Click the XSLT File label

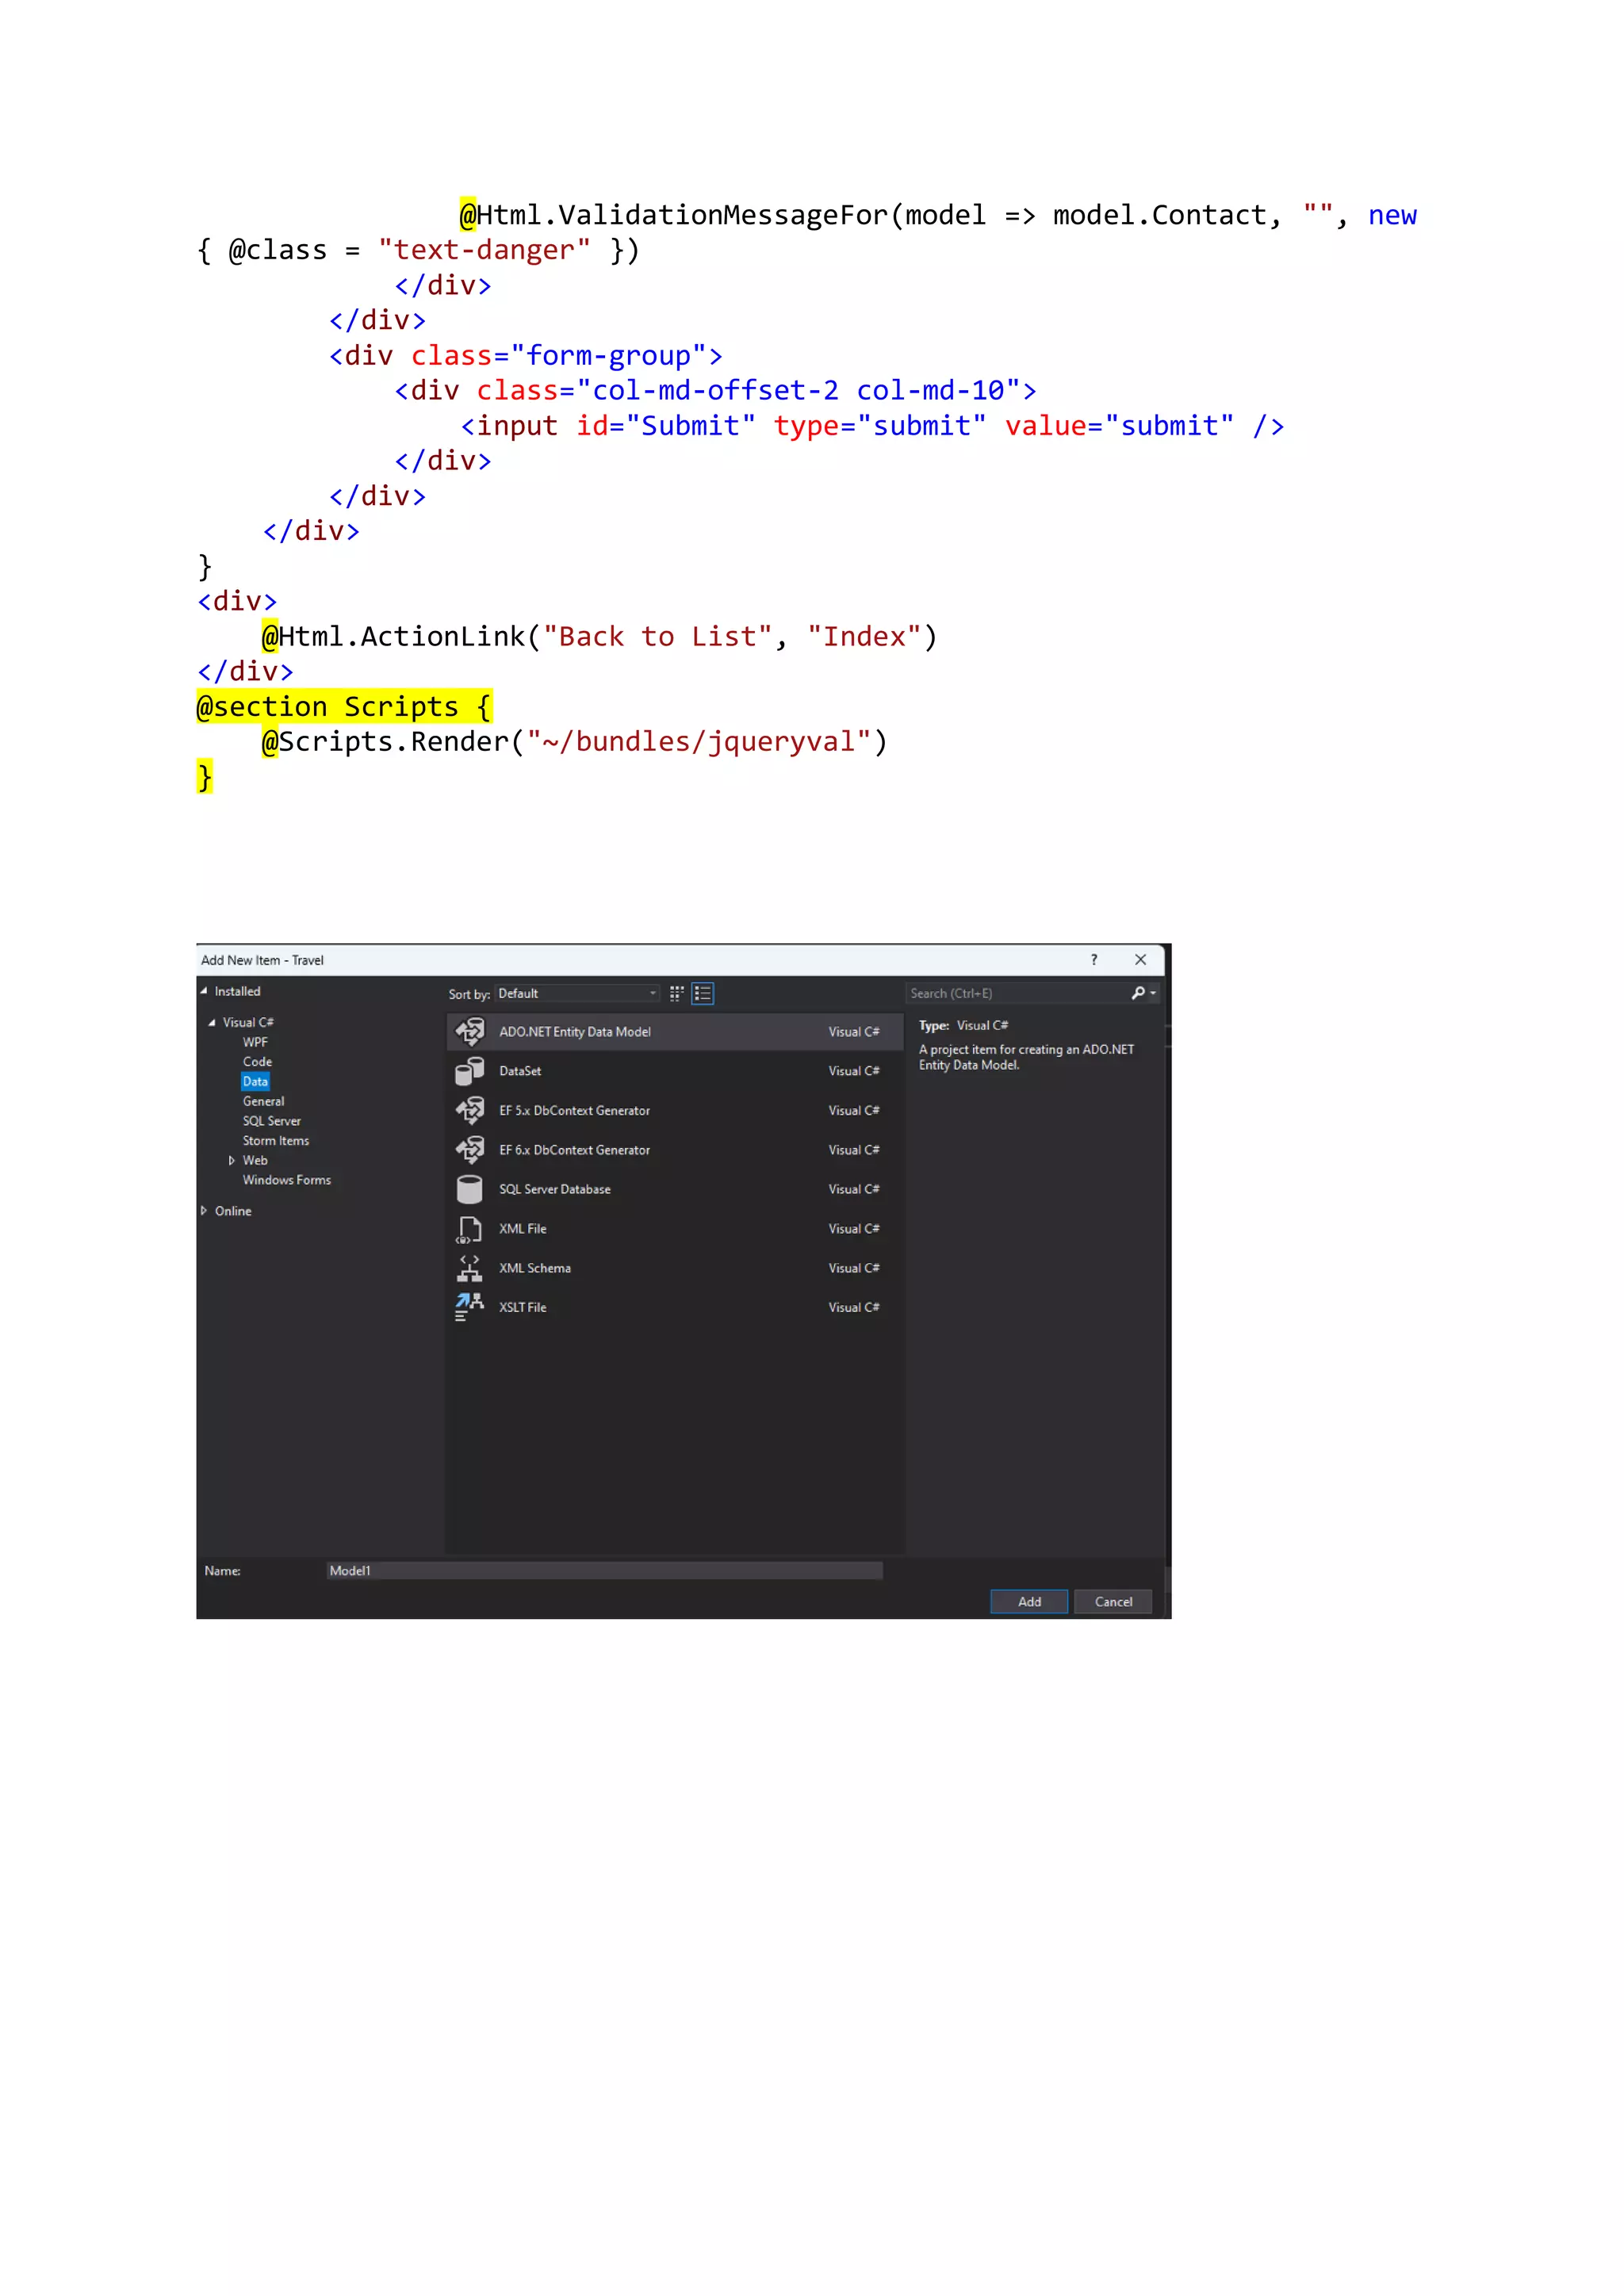pyautogui.click(x=523, y=1307)
